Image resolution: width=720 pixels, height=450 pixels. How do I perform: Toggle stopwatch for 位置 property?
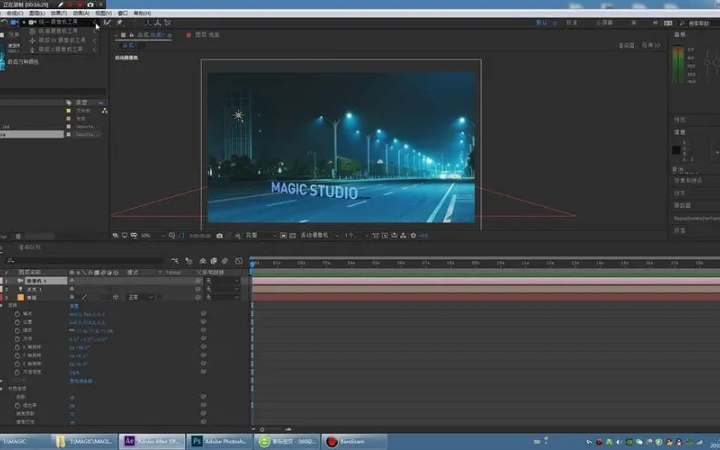pyautogui.click(x=17, y=322)
